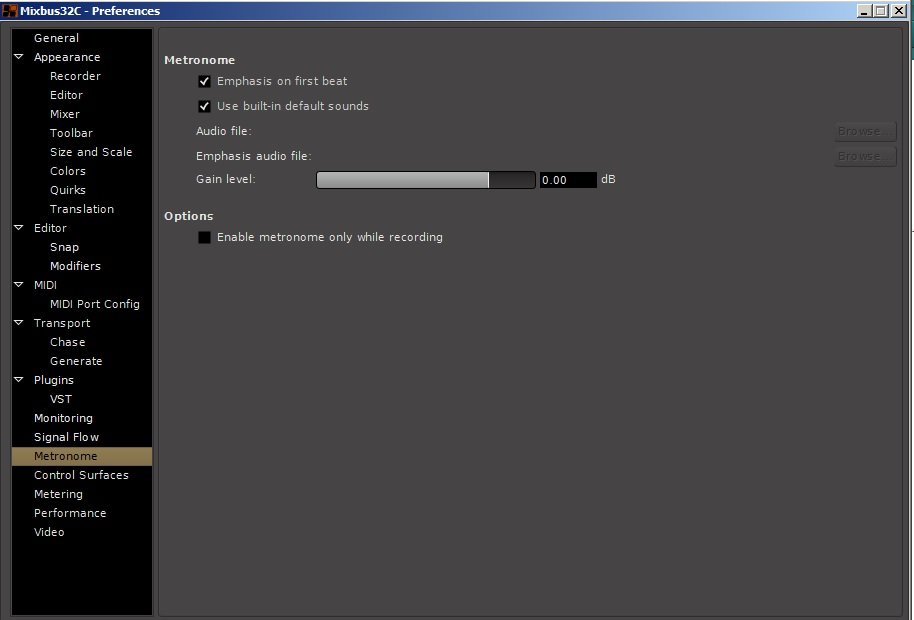
Task: Open Size and Scale settings
Action: coord(91,152)
